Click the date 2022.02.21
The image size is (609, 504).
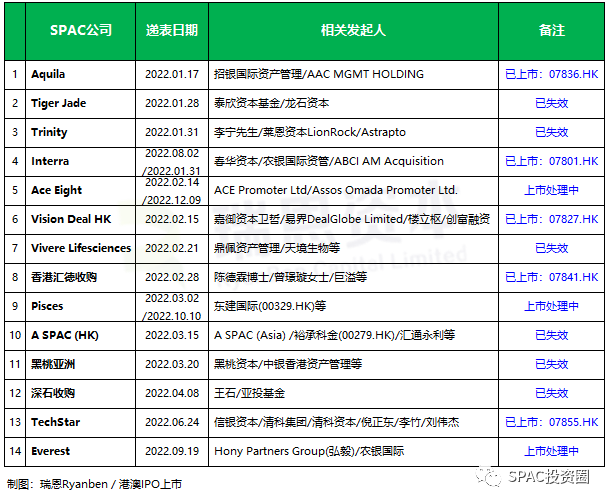click(172, 248)
